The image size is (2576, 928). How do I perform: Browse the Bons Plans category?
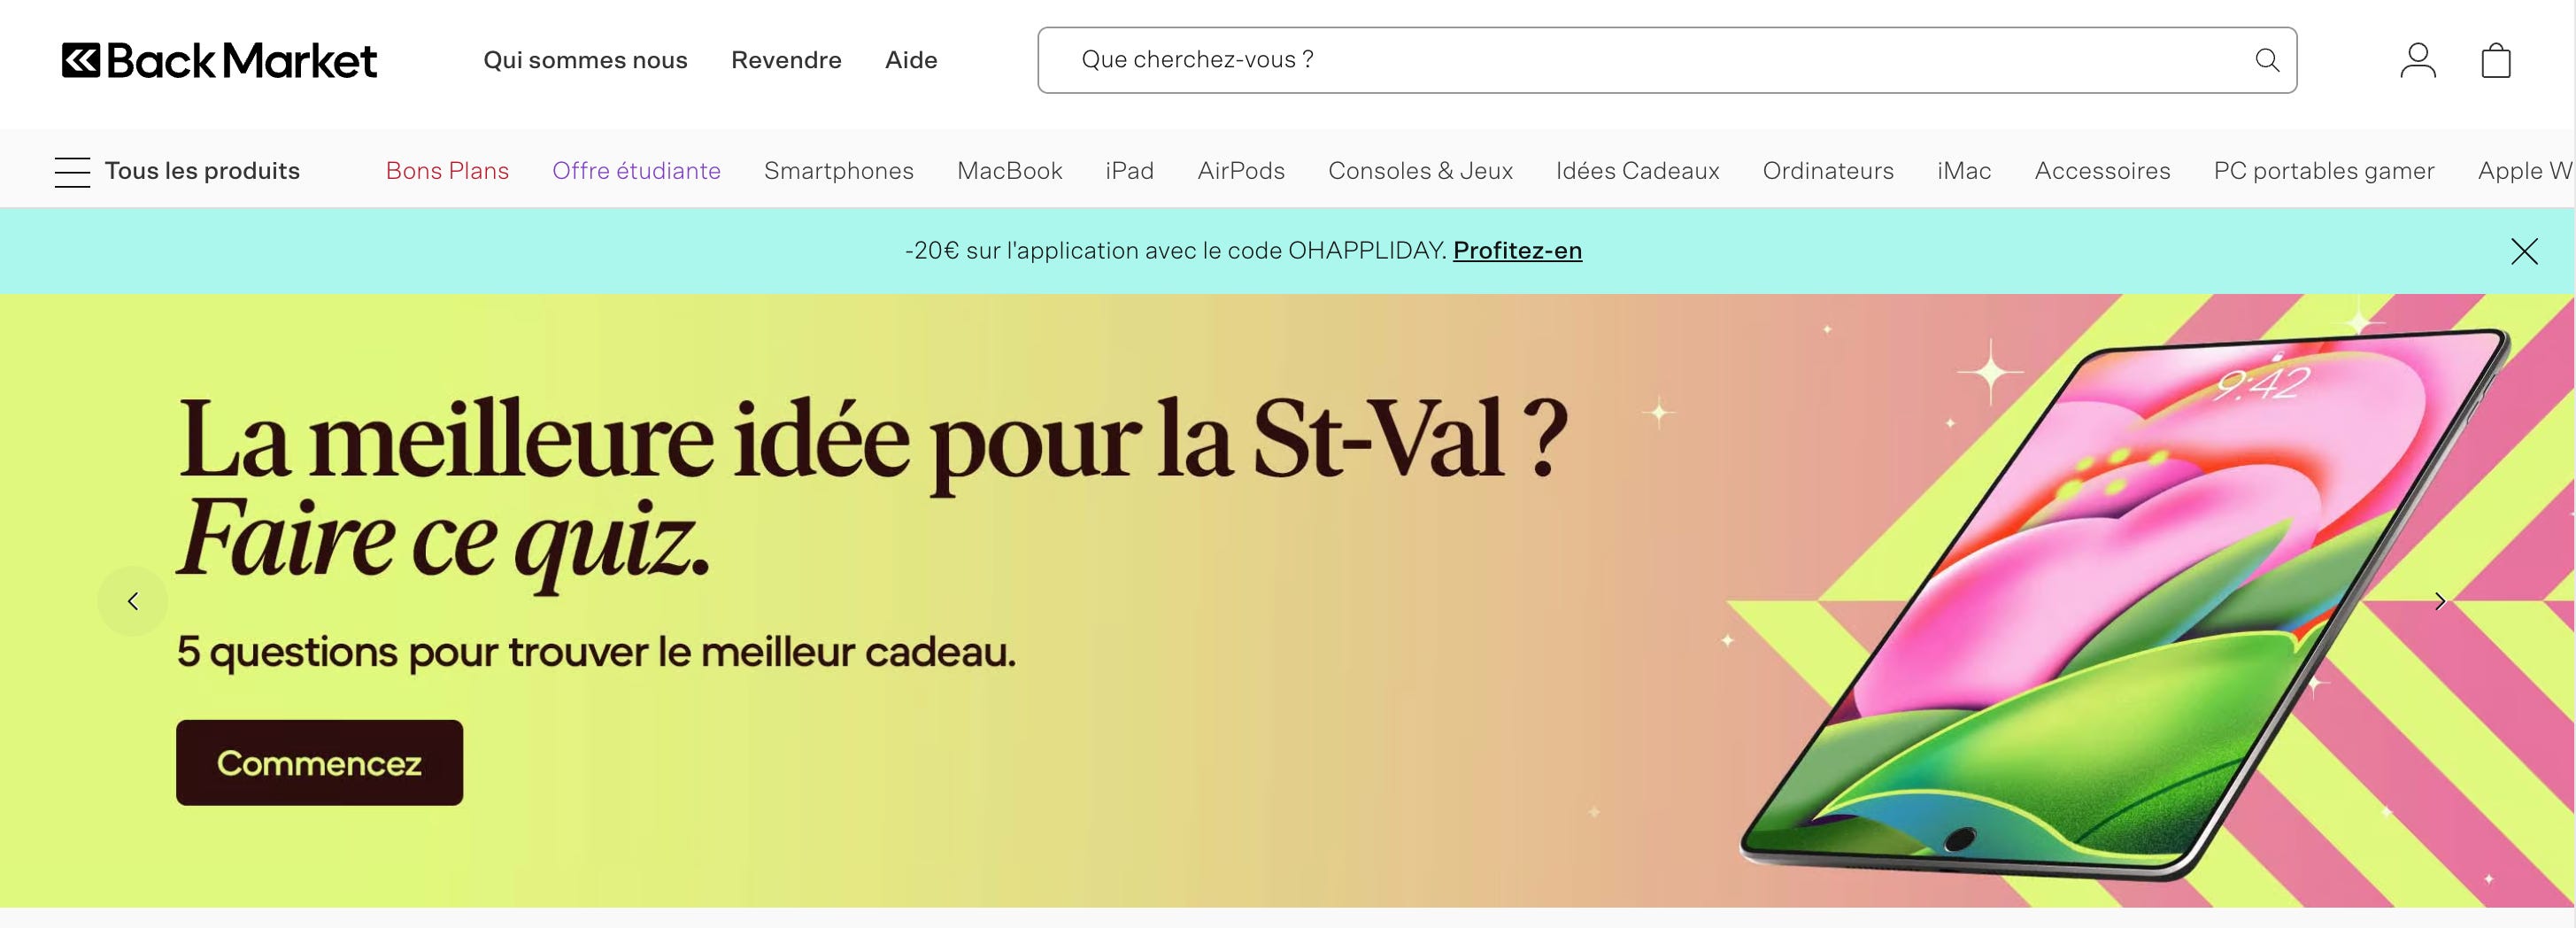[447, 171]
